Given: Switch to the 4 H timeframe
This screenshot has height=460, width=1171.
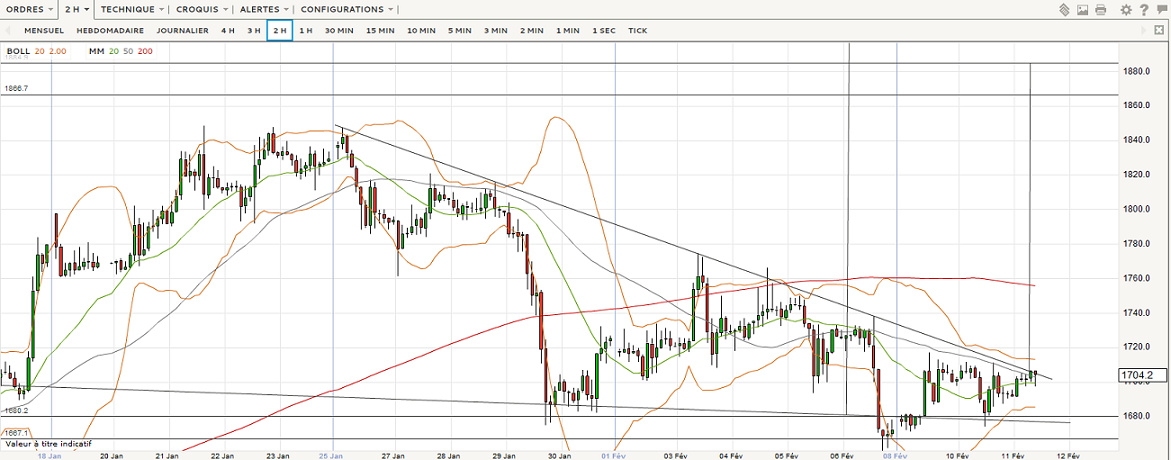Looking at the screenshot, I should (x=228, y=31).
